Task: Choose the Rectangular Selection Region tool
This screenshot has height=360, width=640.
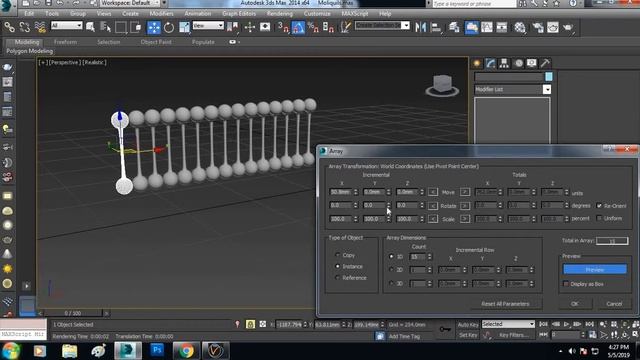Action: (x=121, y=27)
